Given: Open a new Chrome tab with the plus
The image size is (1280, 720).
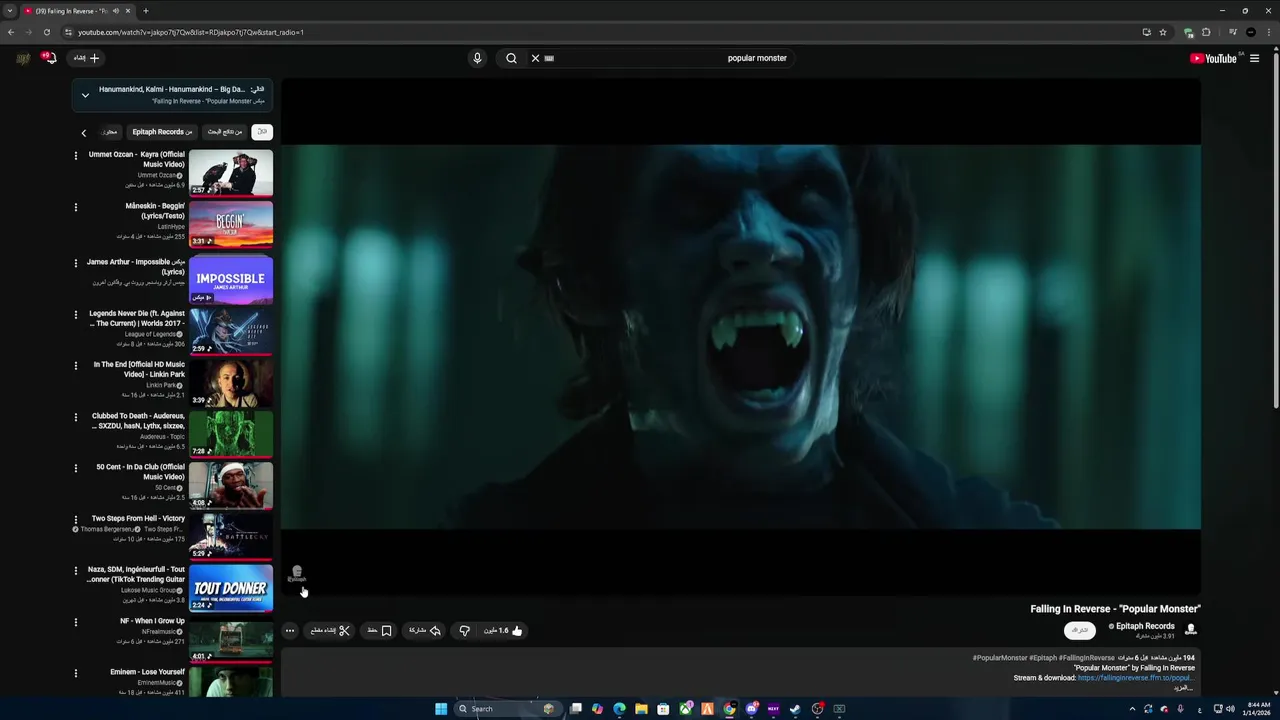Looking at the screenshot, I should (x=146, y=11).
